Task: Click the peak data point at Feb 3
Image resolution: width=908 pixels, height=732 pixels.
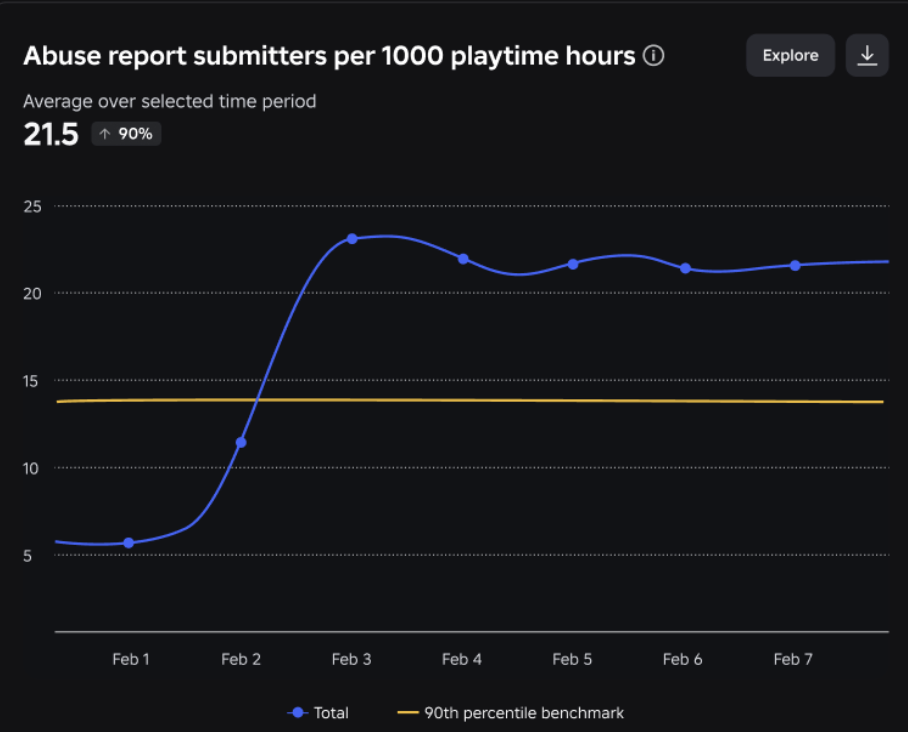Action: tap(352, 239)
